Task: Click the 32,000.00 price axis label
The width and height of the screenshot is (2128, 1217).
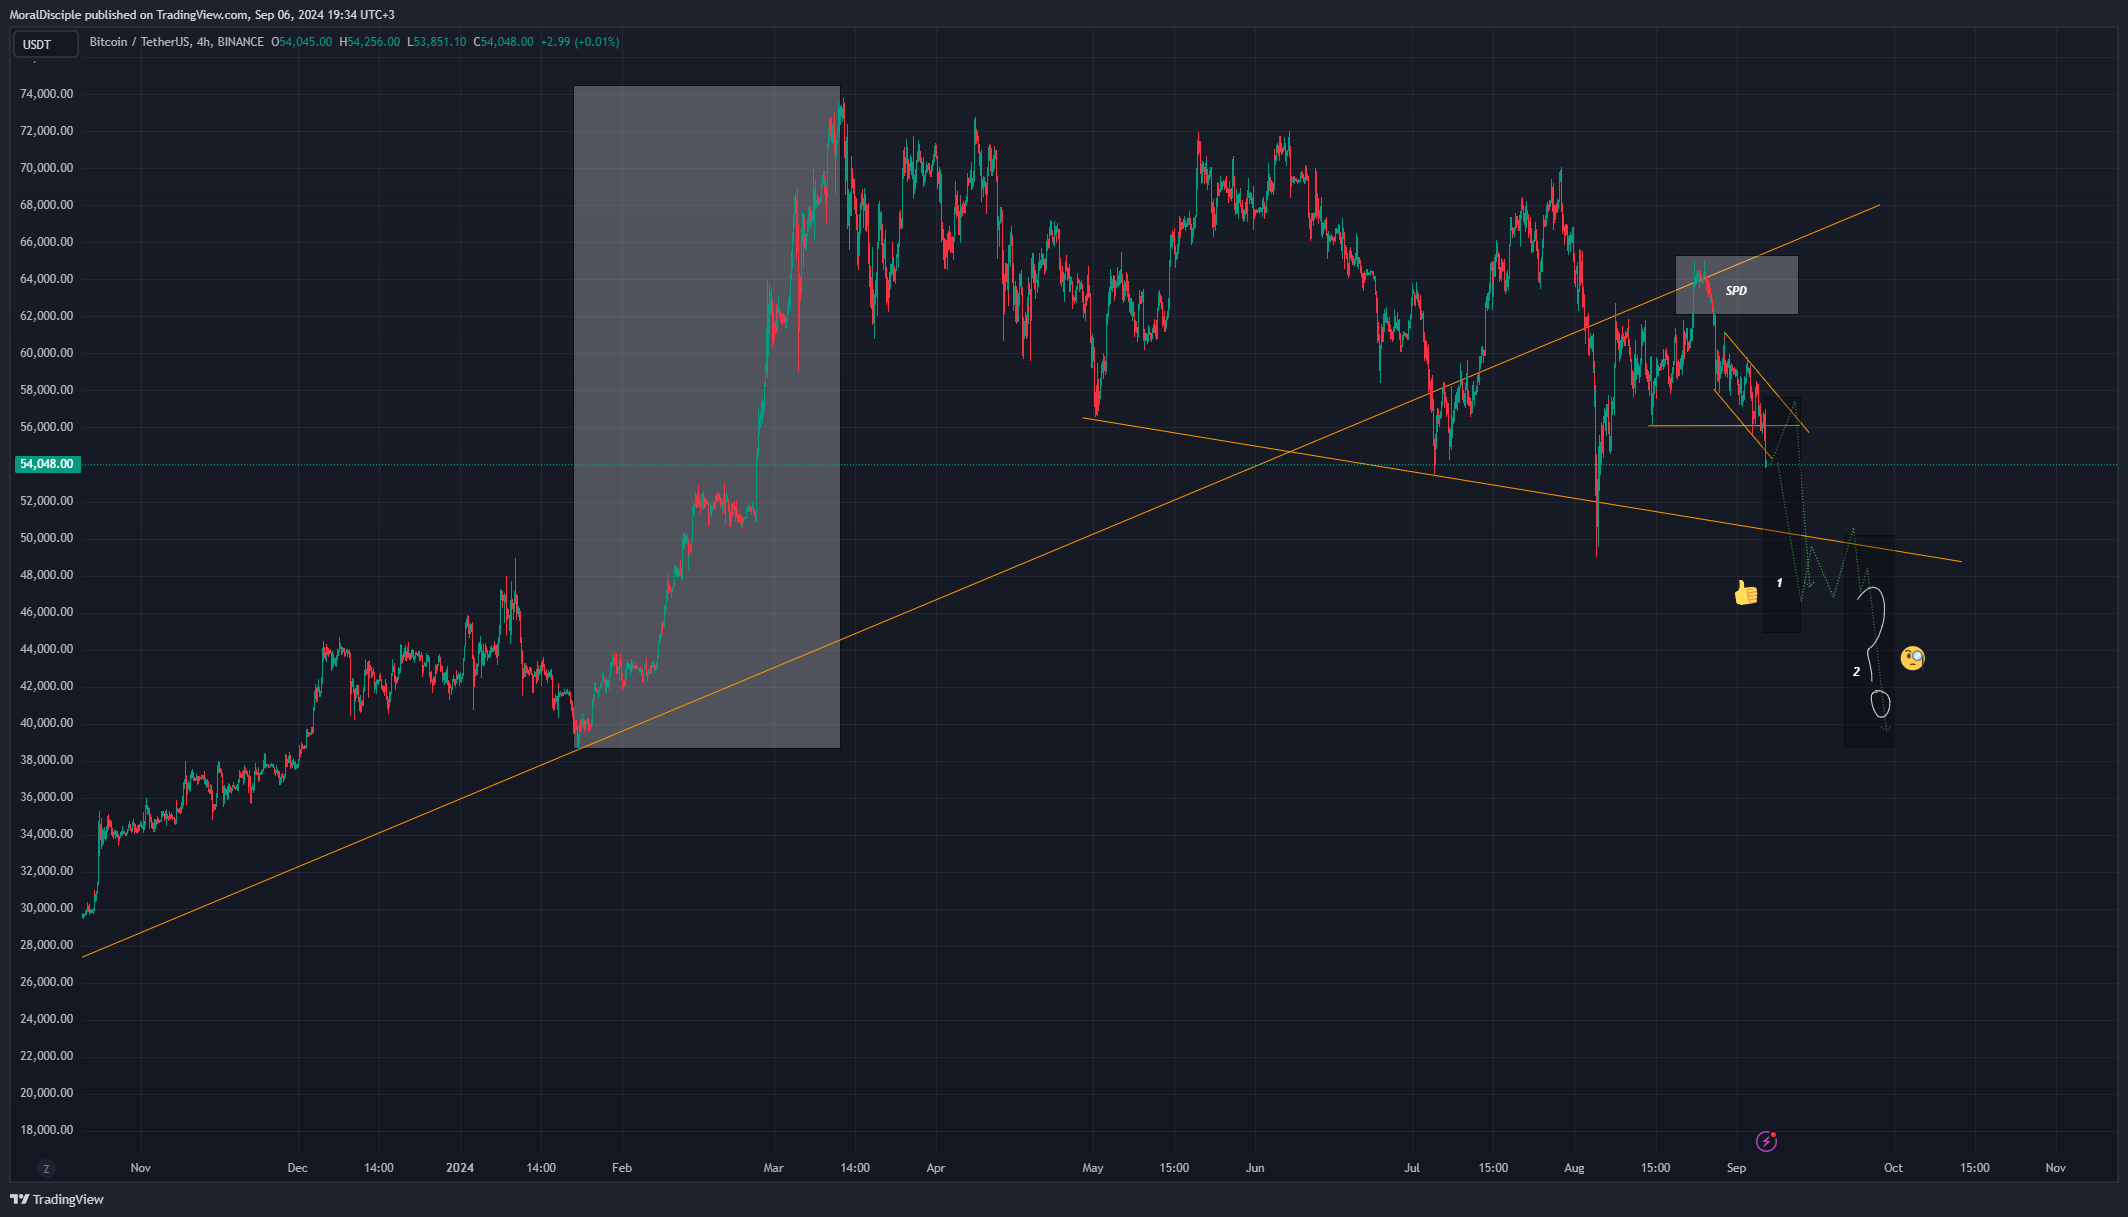Action: [47, 871]
